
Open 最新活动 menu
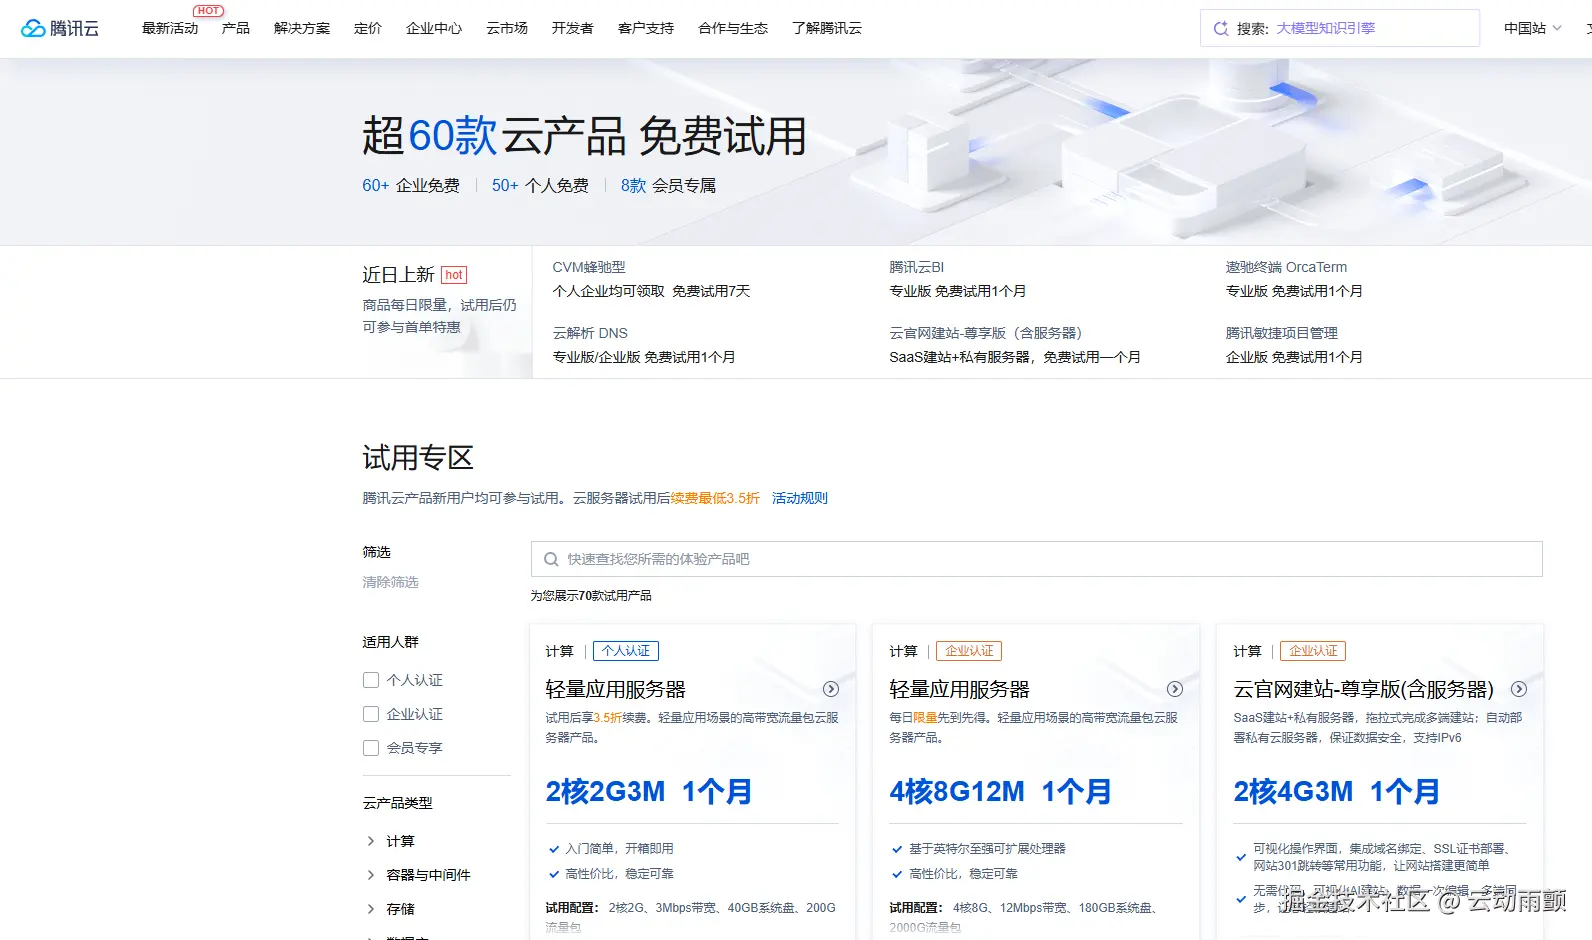point(170,28)
